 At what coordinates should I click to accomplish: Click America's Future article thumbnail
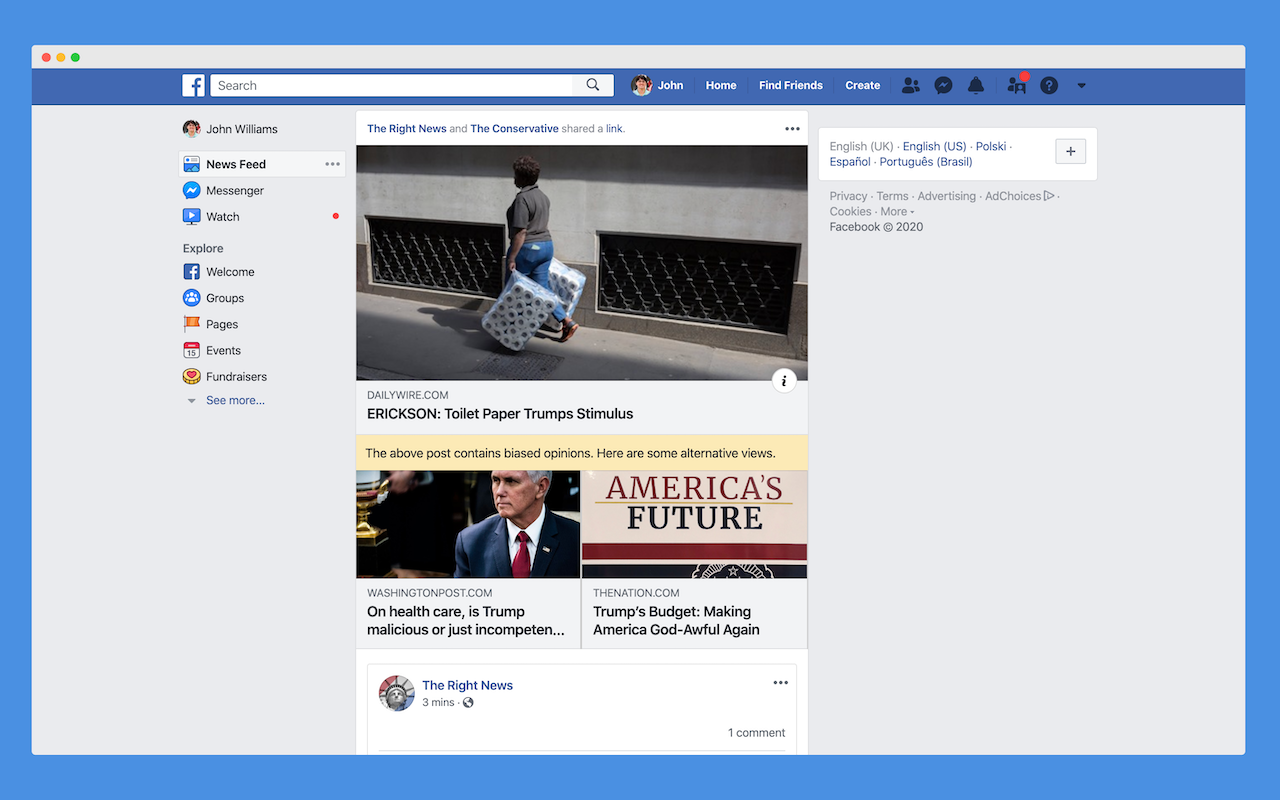click(x=694, y=524)
